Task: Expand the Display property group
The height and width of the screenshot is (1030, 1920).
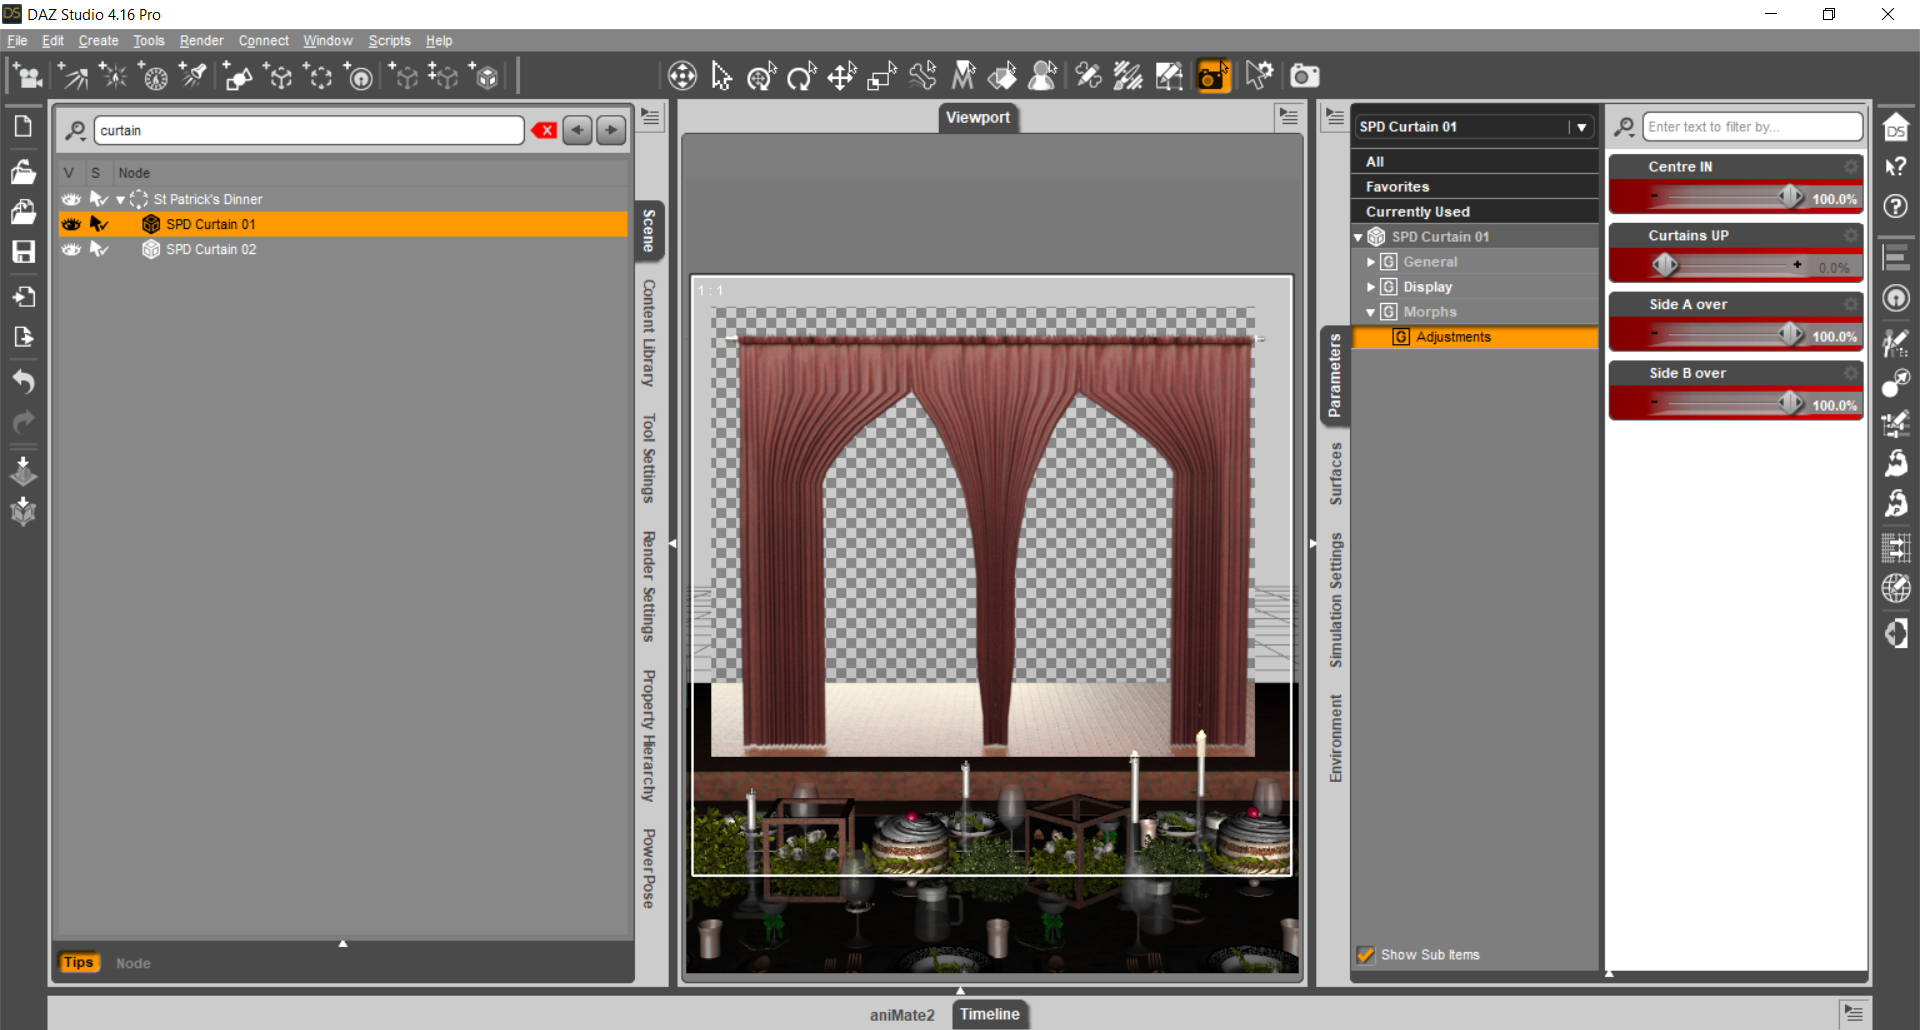Action: [1371, 287]
